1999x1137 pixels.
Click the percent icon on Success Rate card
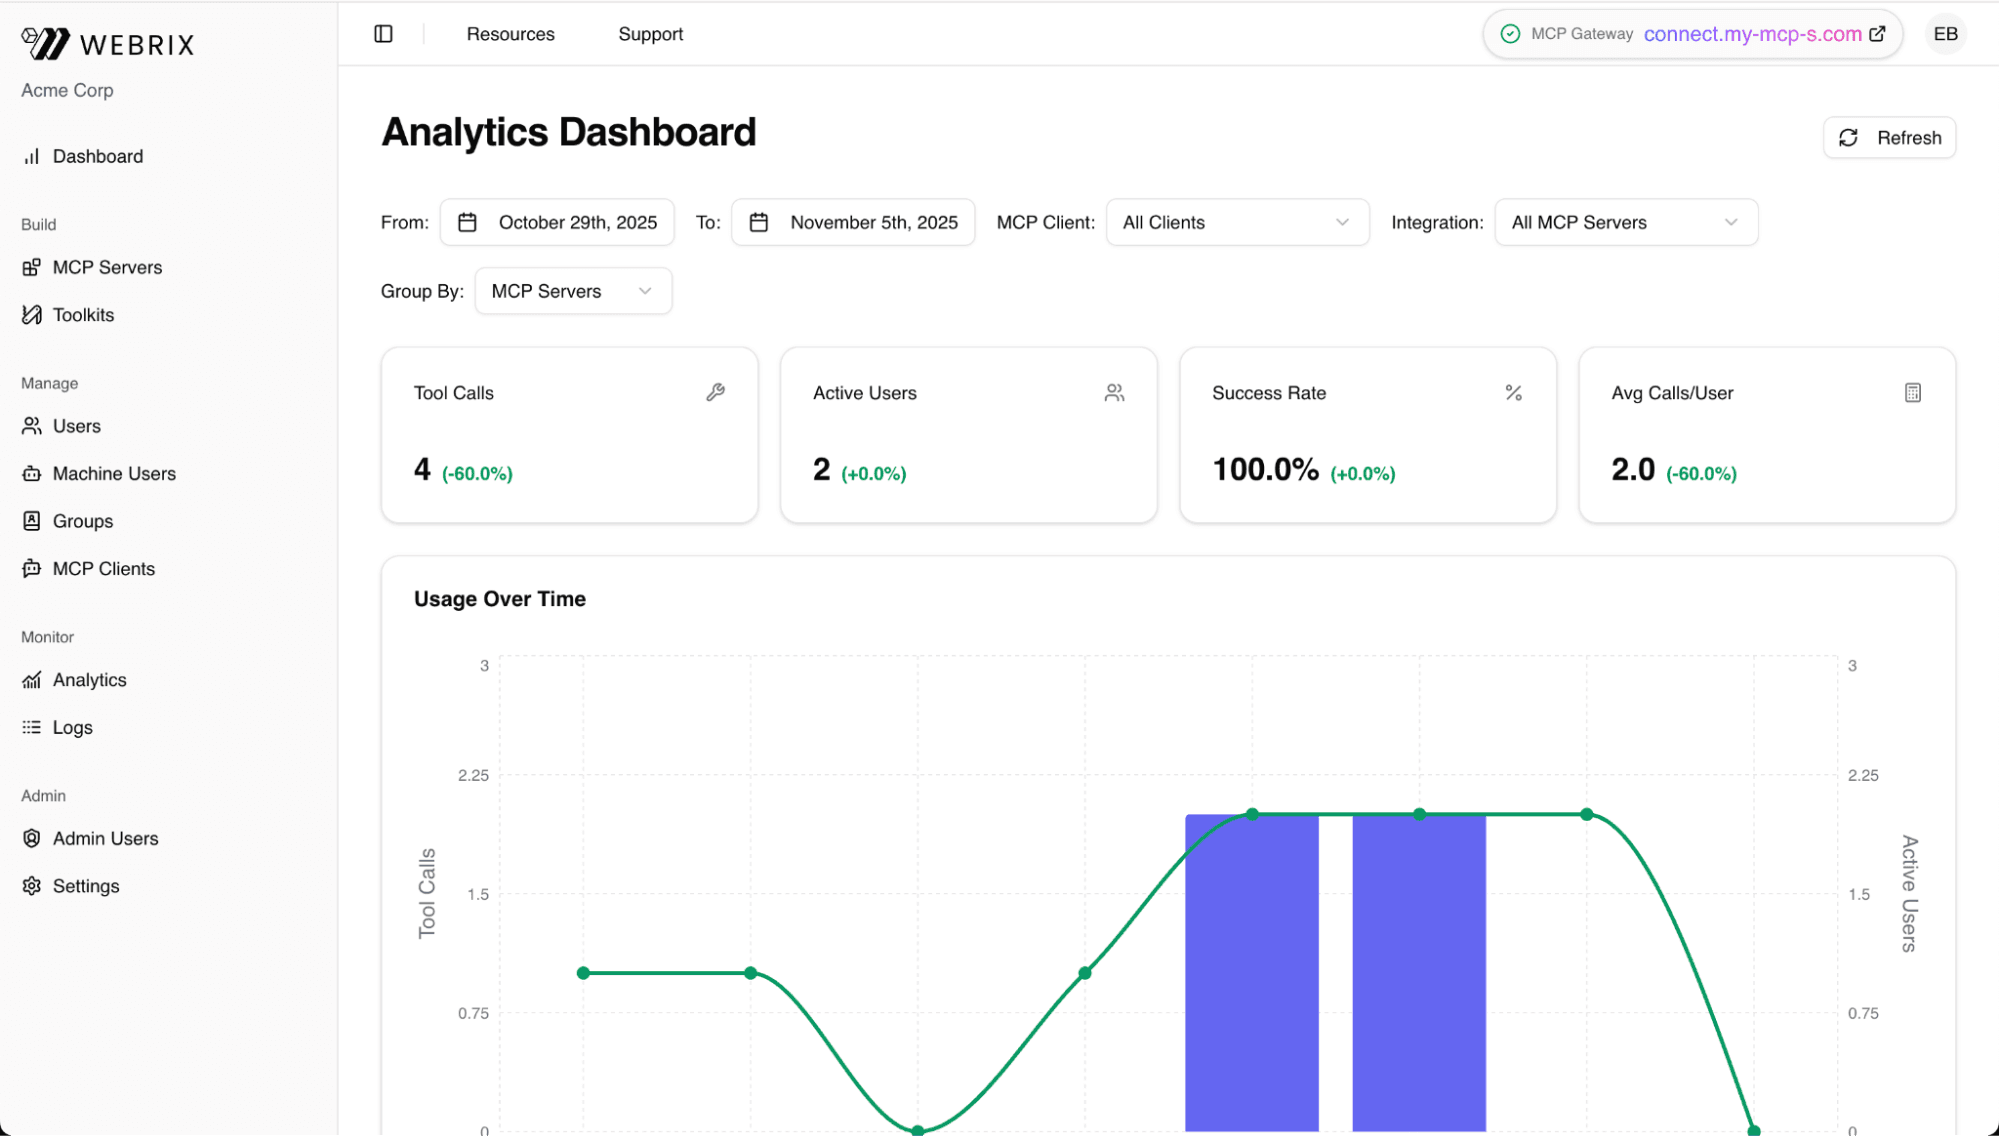coord(1514,392)
